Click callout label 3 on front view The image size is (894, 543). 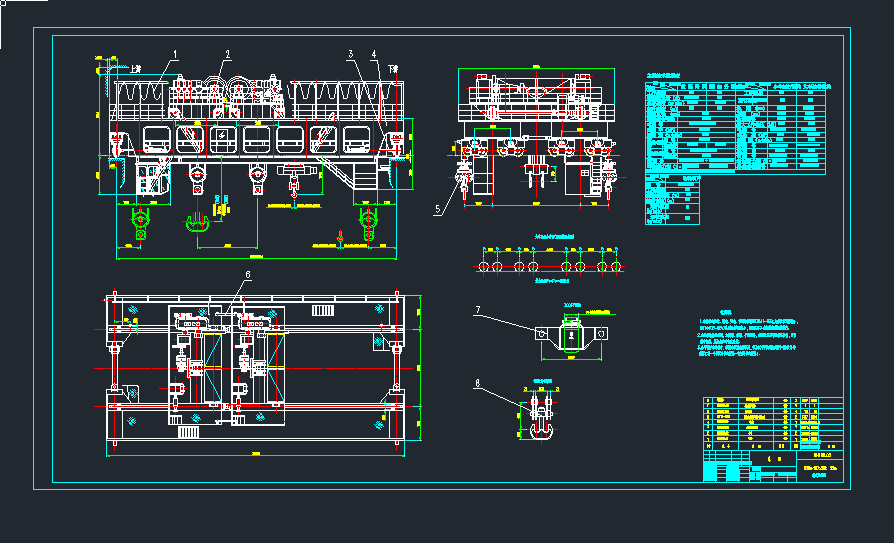[351, 53]
